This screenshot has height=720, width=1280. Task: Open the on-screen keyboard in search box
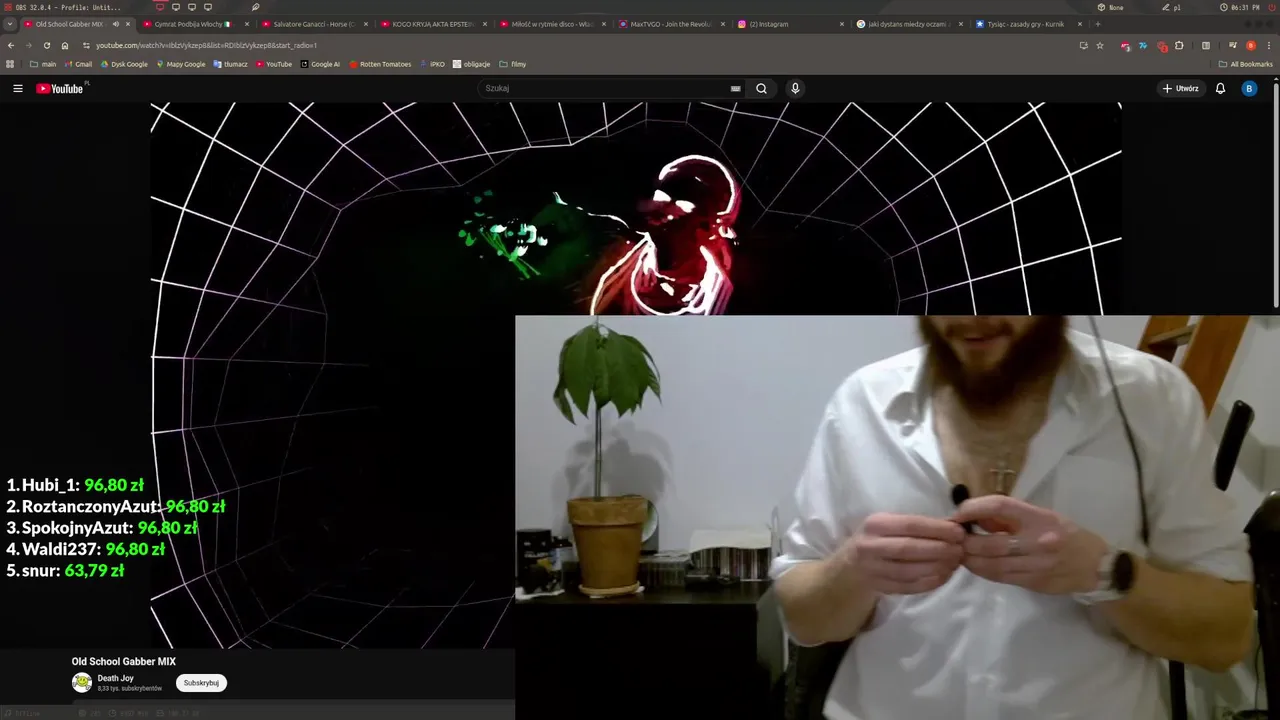click(x=736, y=88)
